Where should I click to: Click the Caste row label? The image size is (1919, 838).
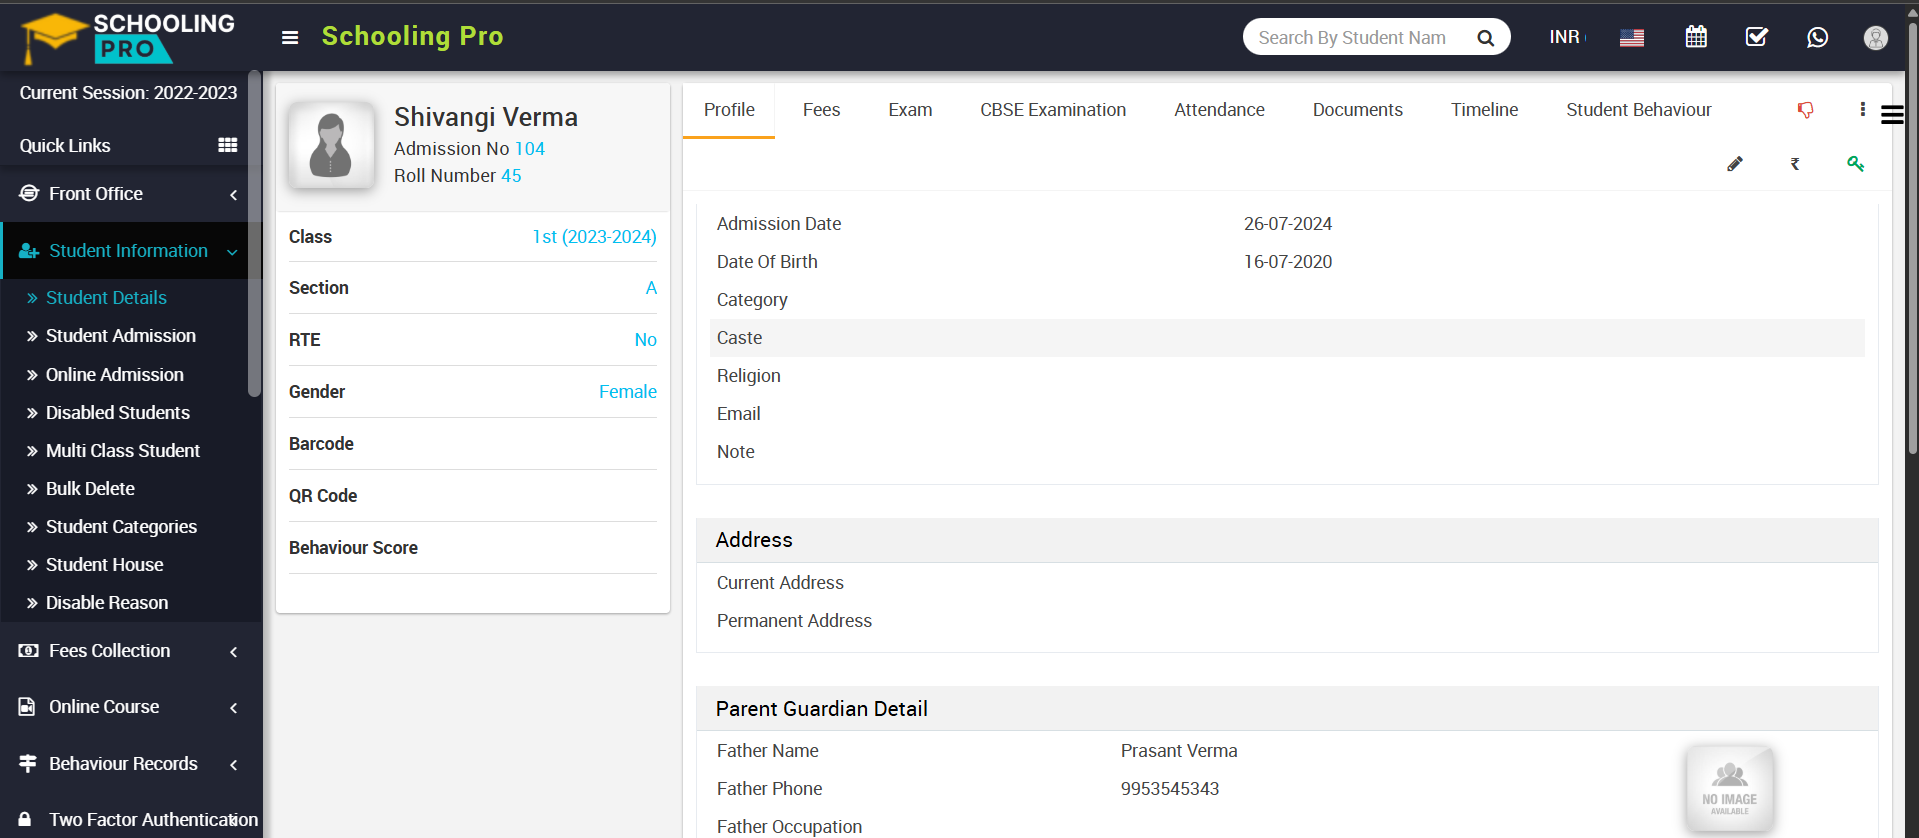(739, 338)
